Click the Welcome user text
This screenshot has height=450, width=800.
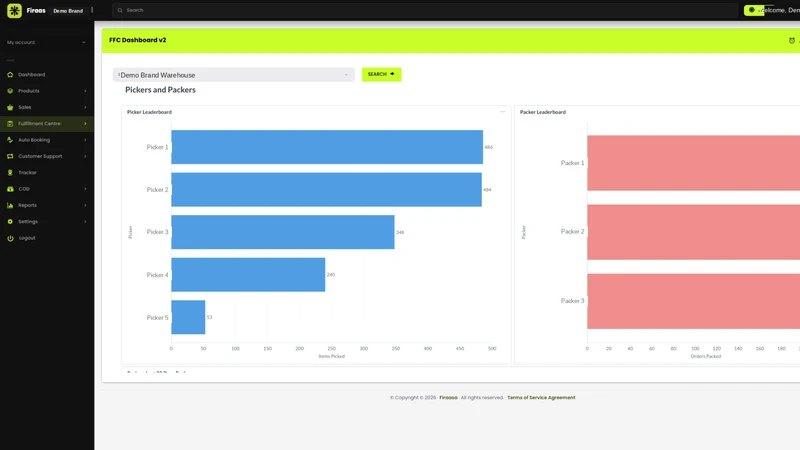[782, 10]
